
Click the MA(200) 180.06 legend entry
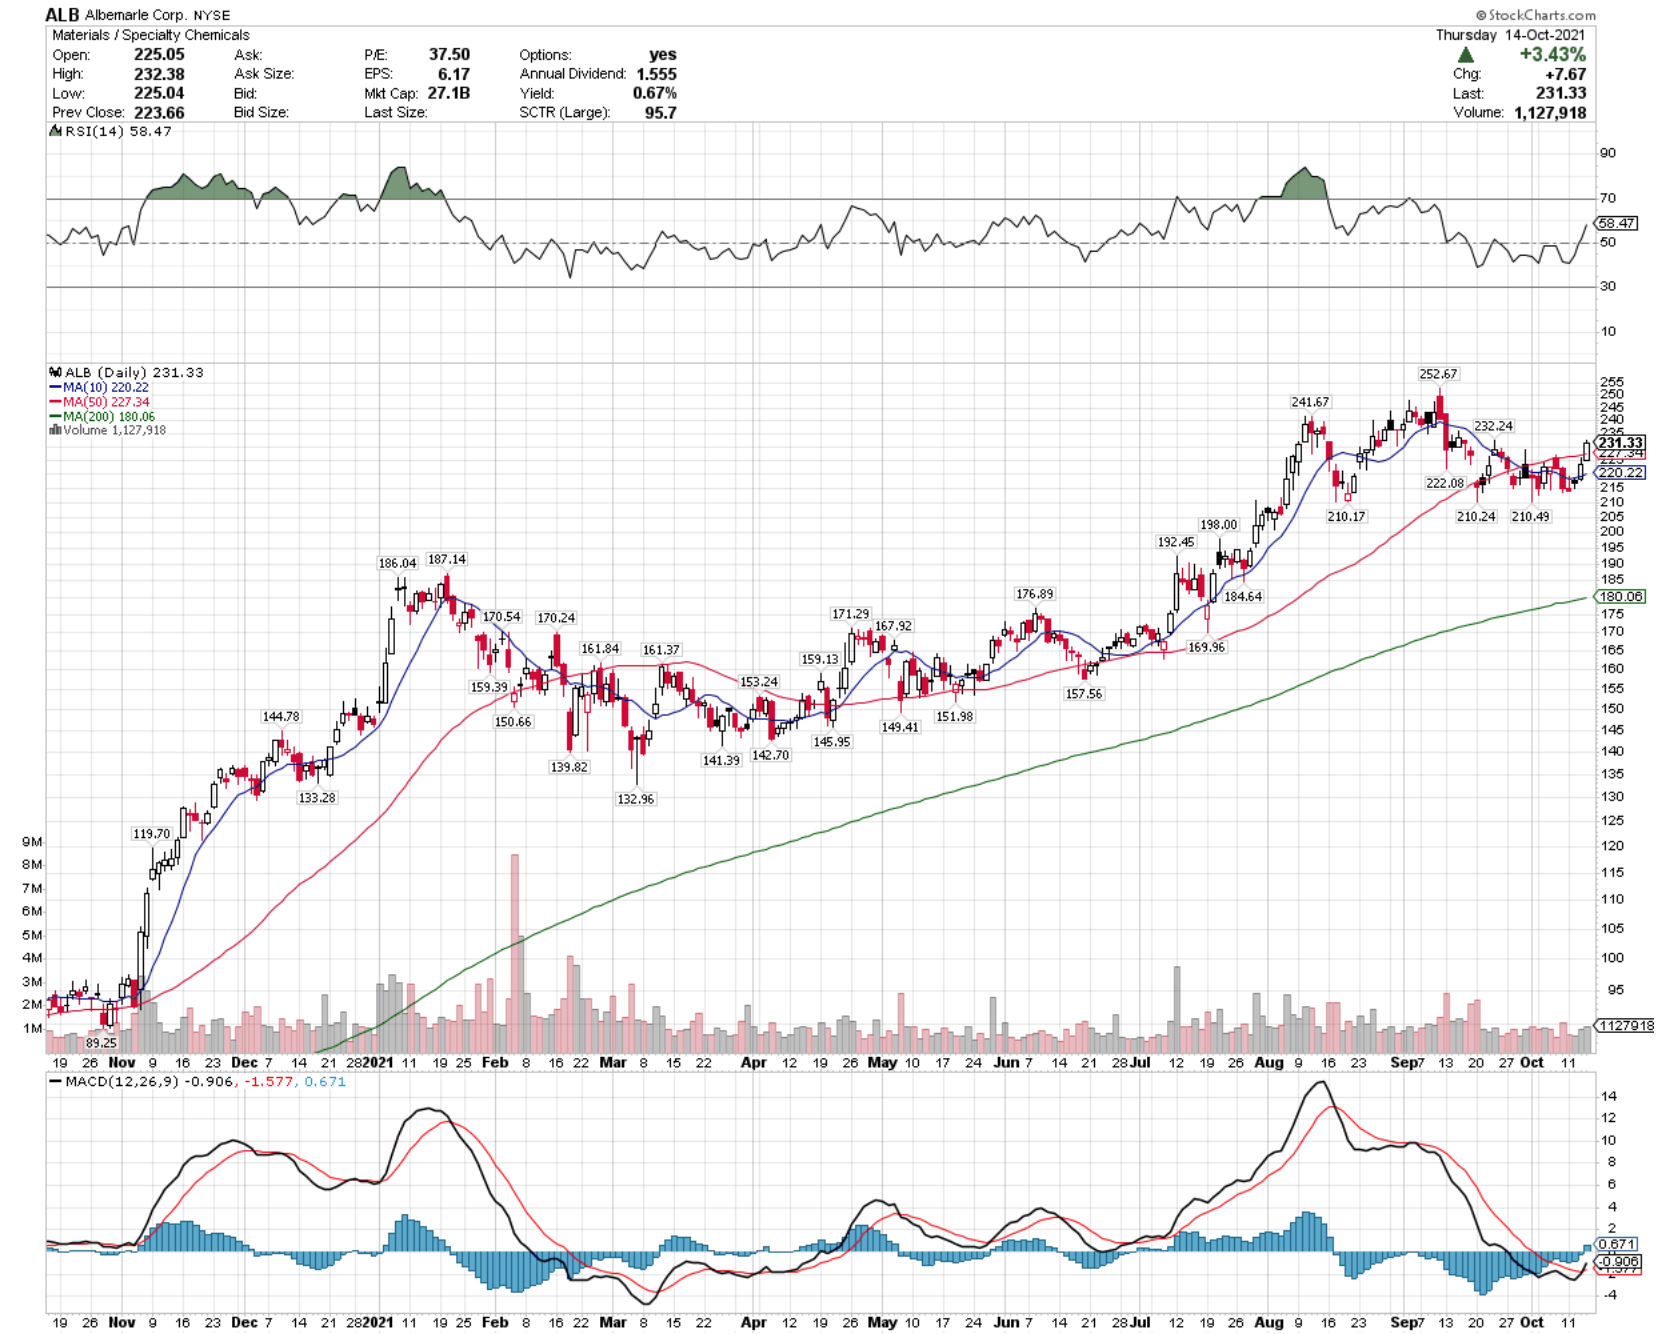[102, 416]
